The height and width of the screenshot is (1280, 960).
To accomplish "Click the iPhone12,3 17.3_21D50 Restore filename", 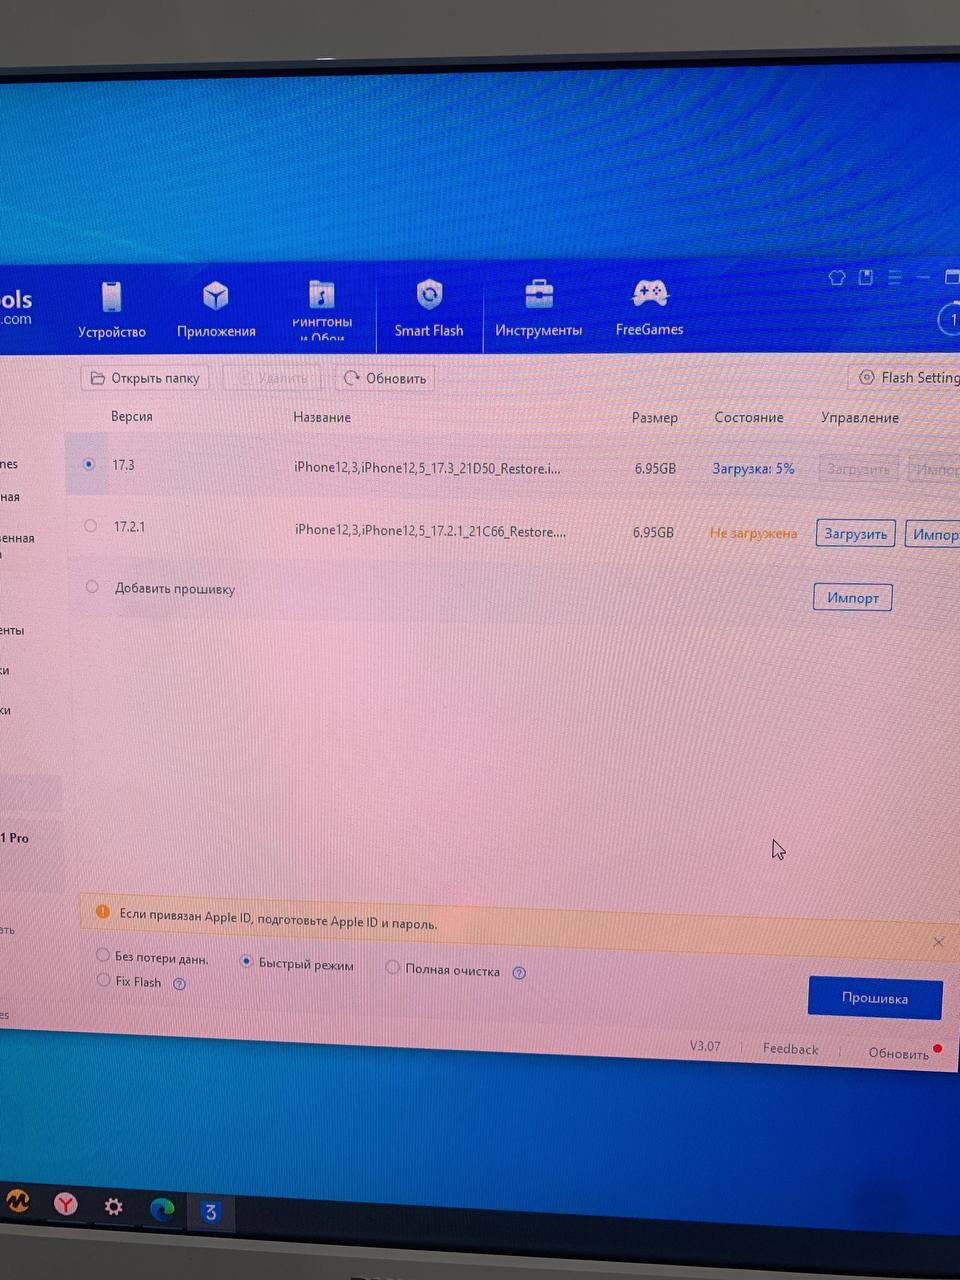I will (x=428, y=467).
